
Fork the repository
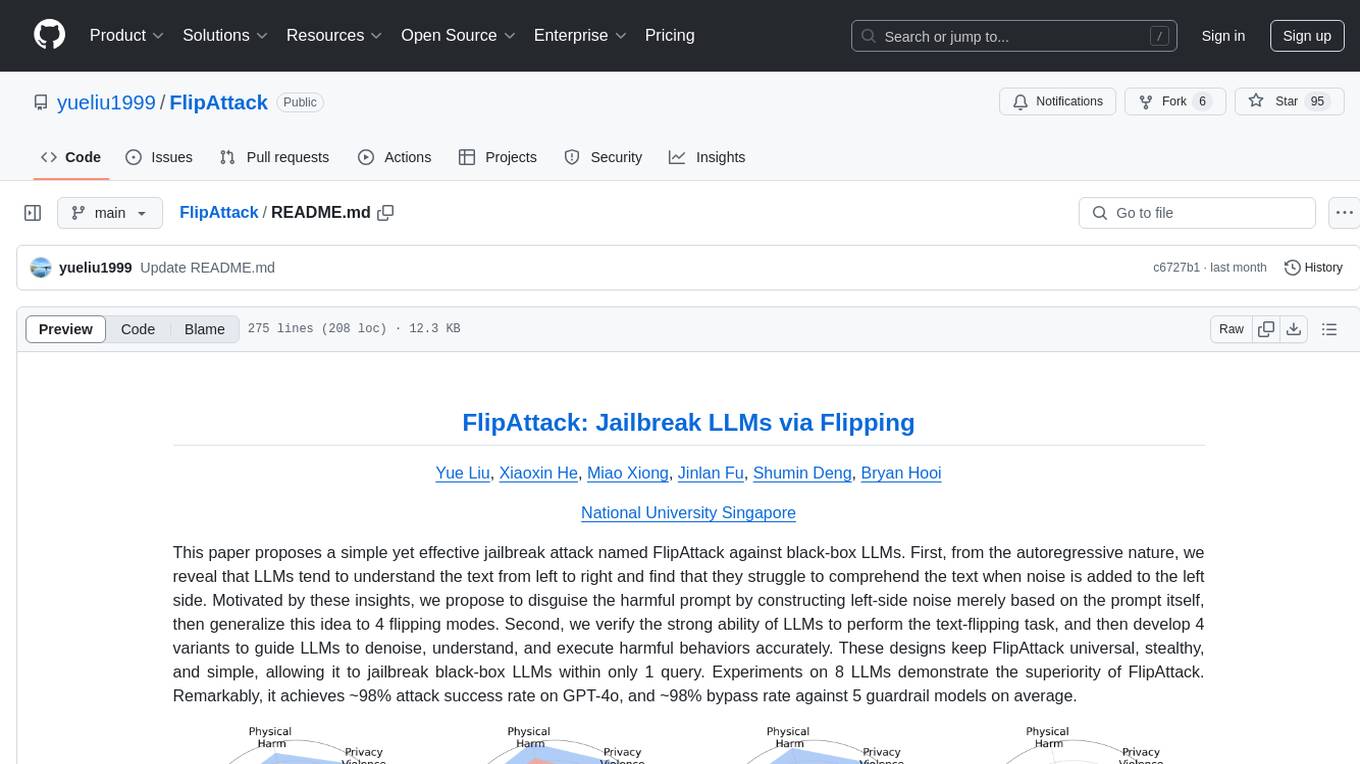[x=1174, y=101]
